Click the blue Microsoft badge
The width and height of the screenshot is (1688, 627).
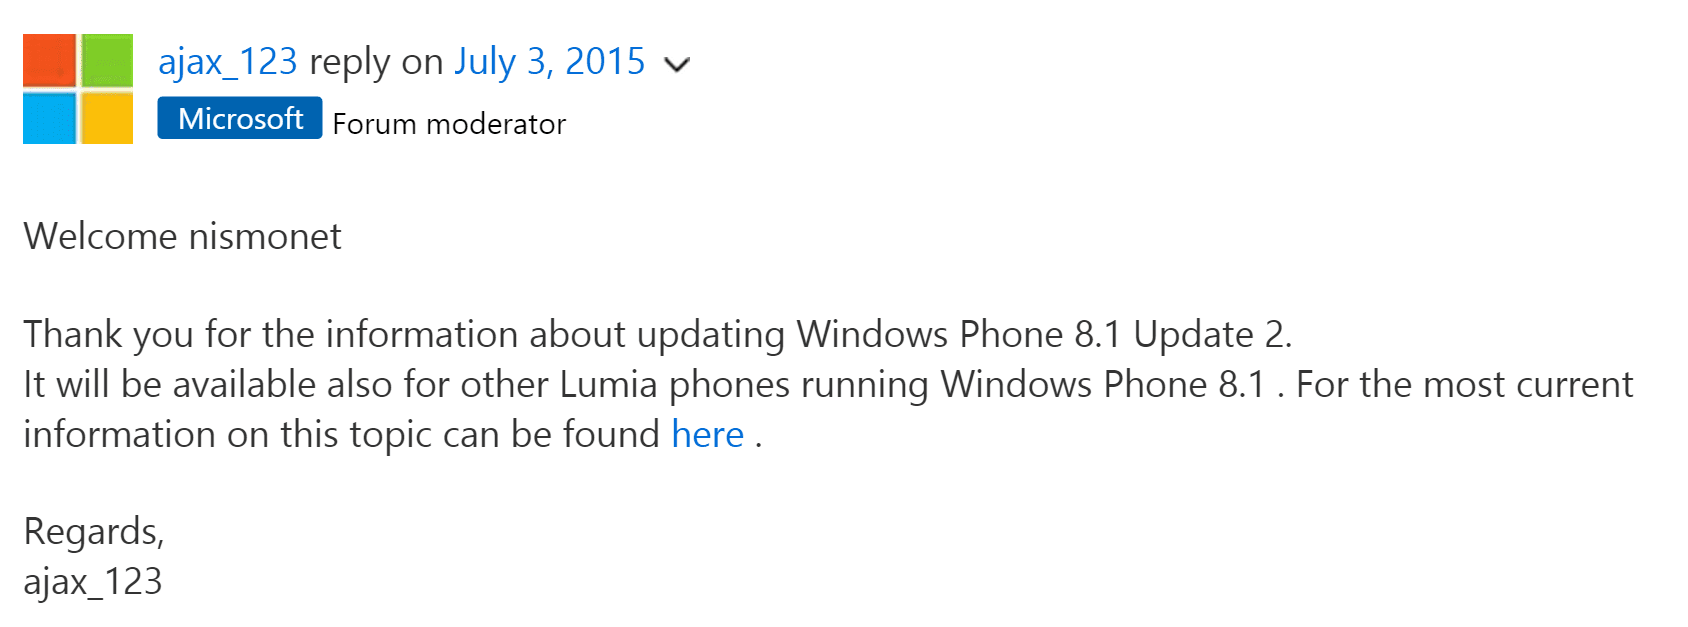(x=240, y=118)
